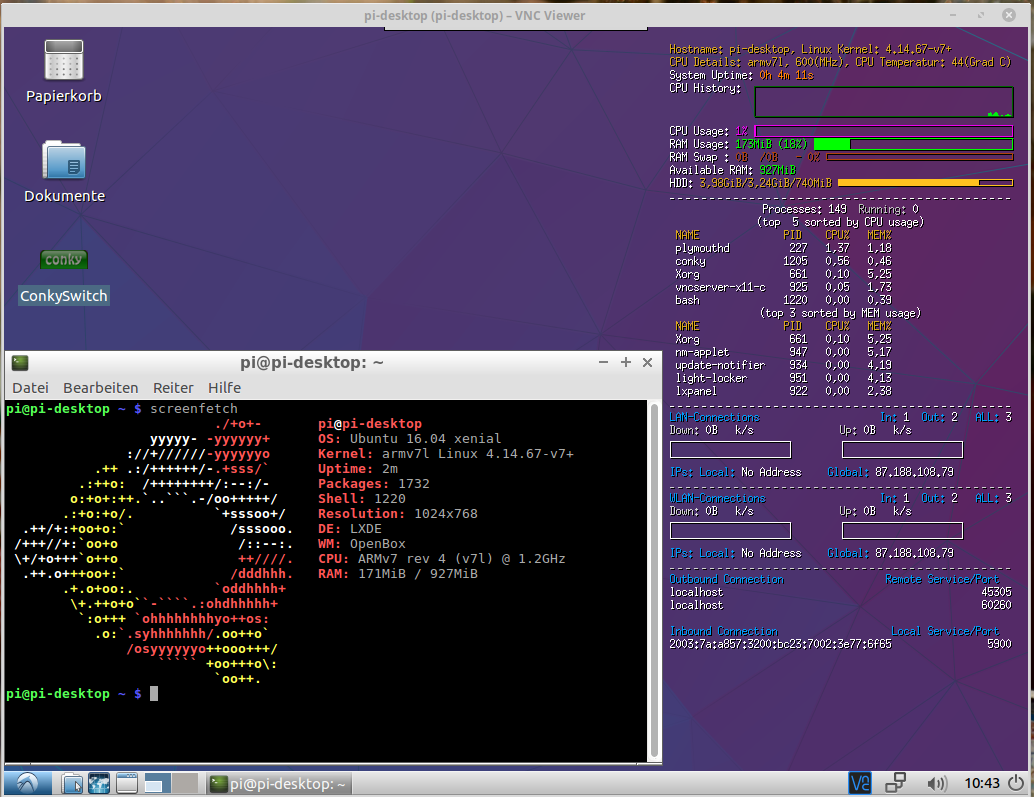Open the file manager from the taskbar
Screen dimensions: 1034x797
[70, 783]
